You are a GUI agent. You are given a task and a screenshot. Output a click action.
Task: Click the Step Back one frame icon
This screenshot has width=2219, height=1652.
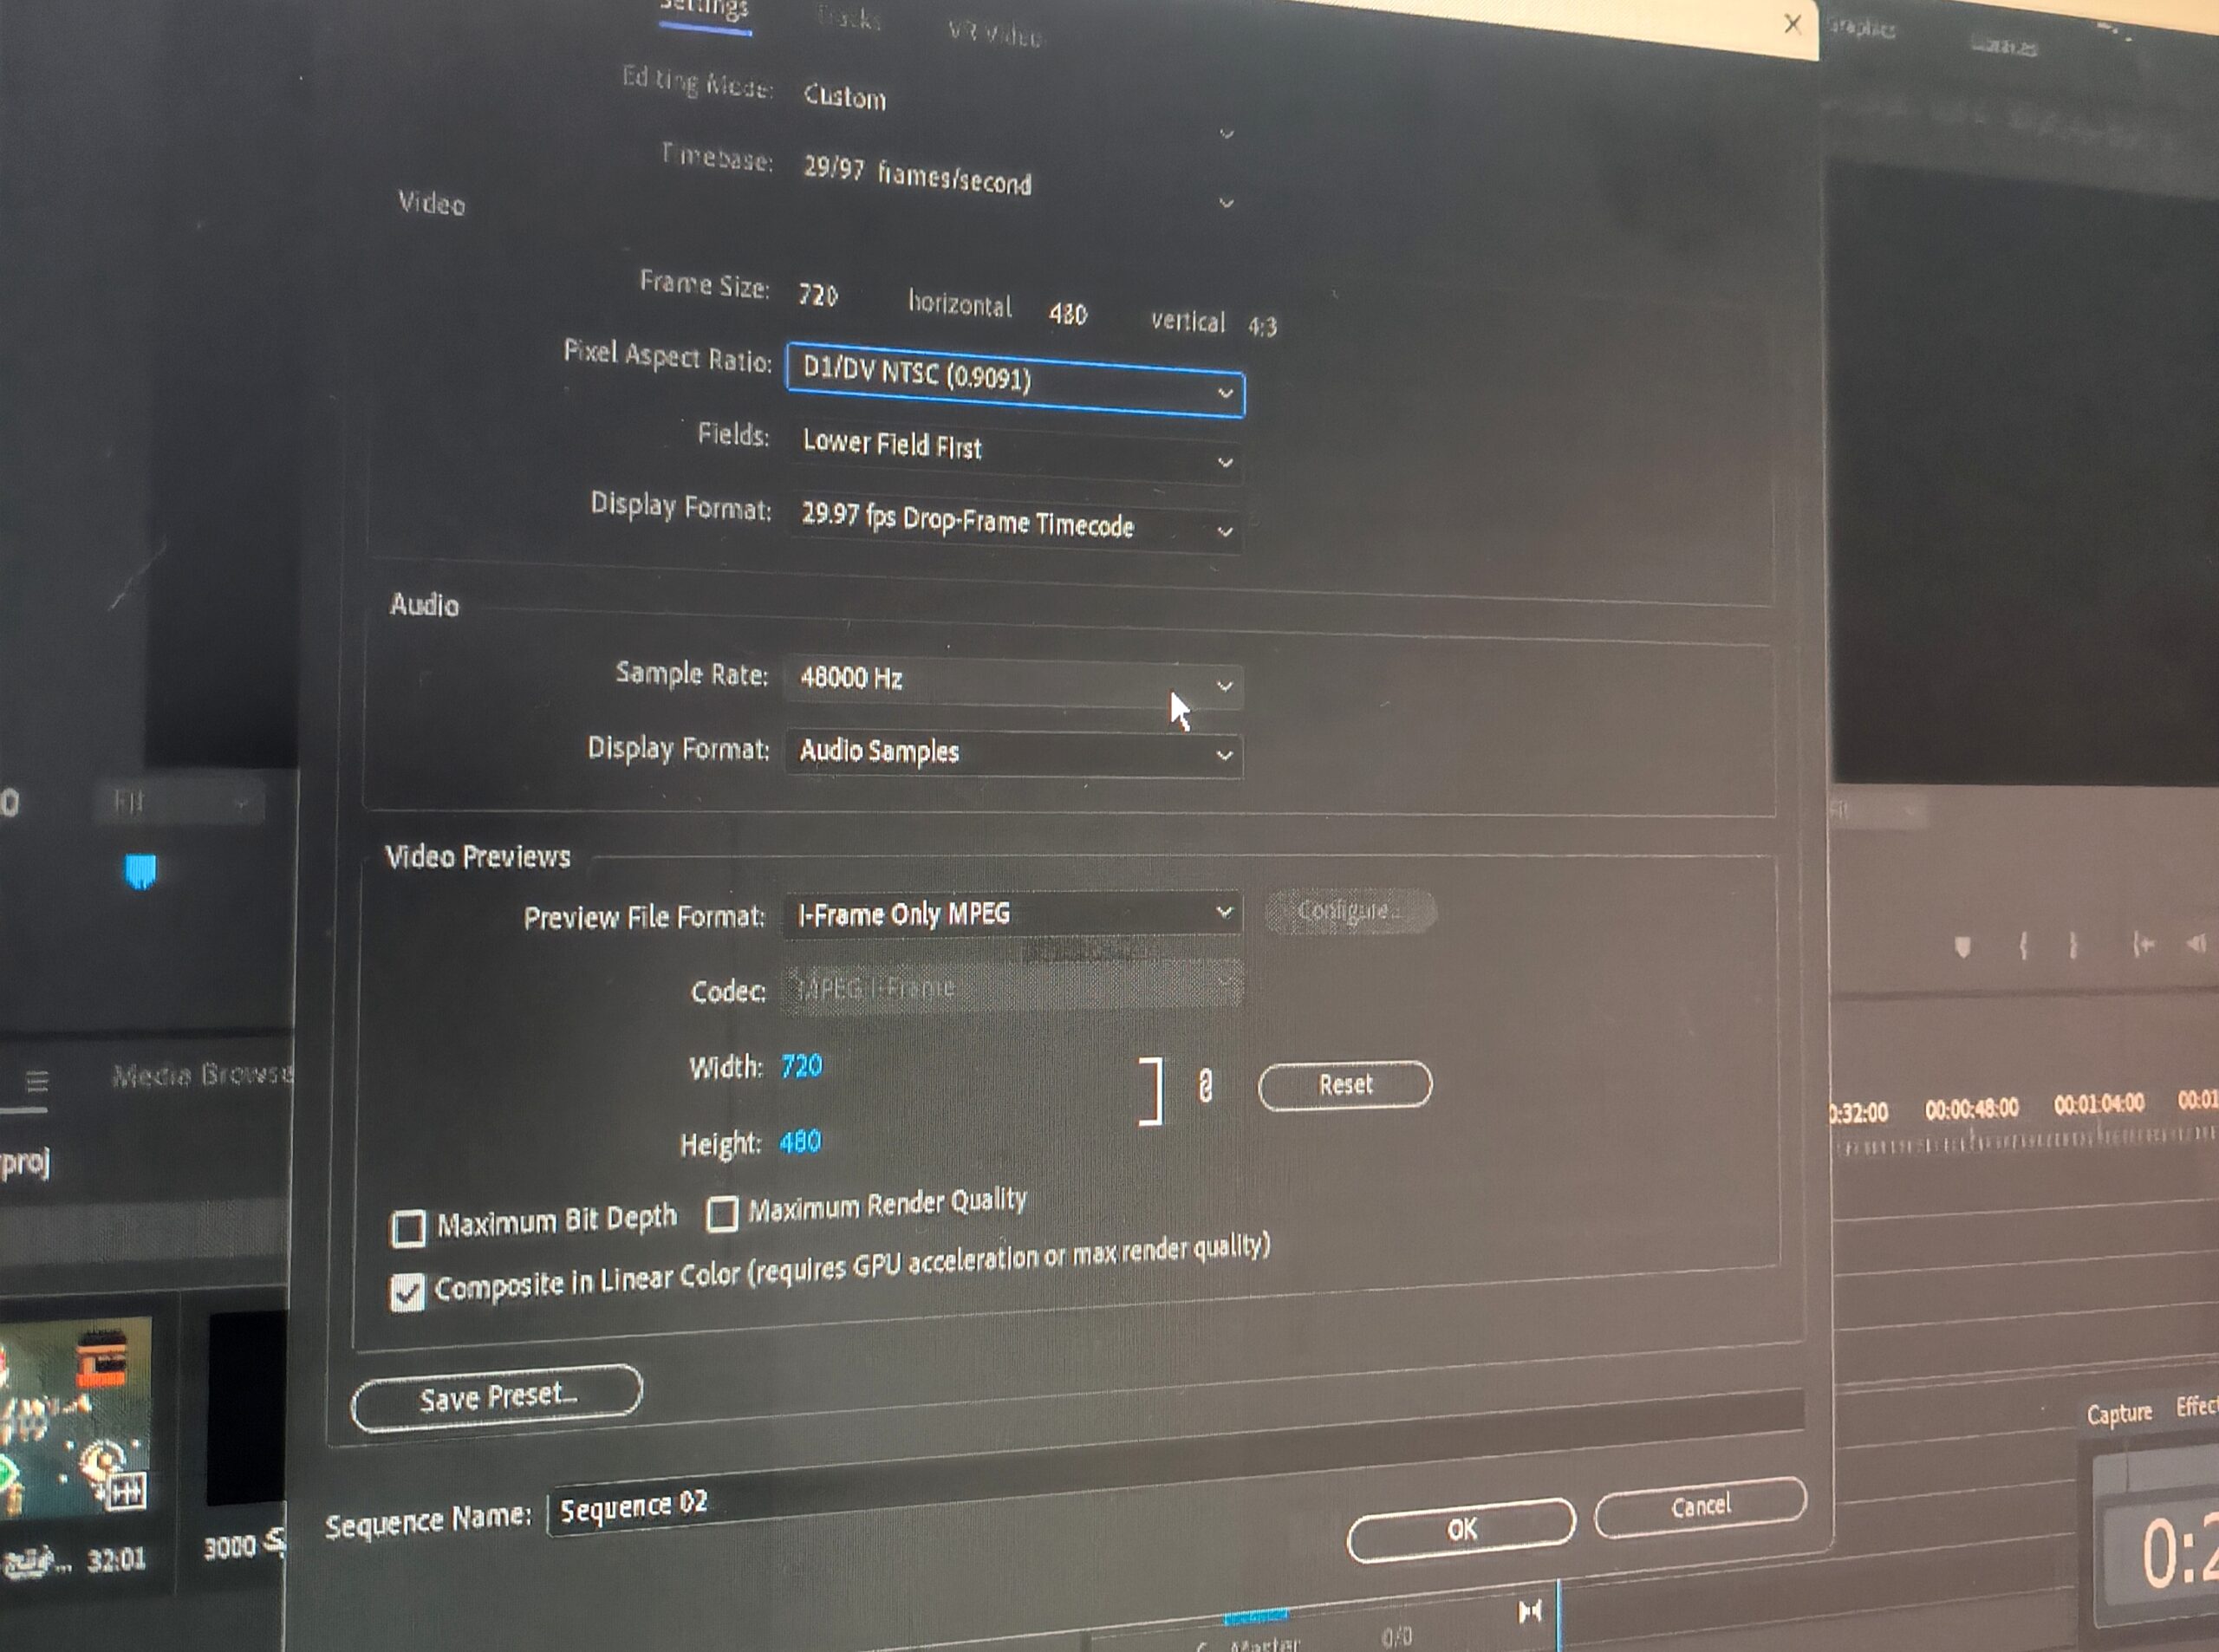[x=2197, y=943]
